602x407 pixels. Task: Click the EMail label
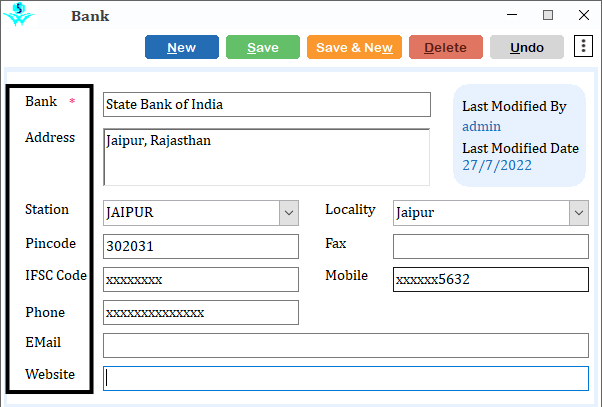coord(43,342)
